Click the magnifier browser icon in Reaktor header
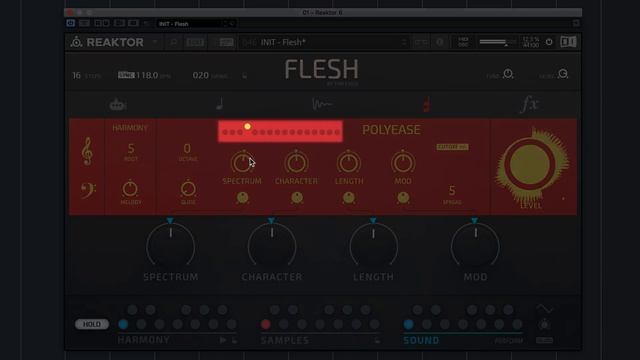The image size is (640, 360). click(173, 42)
